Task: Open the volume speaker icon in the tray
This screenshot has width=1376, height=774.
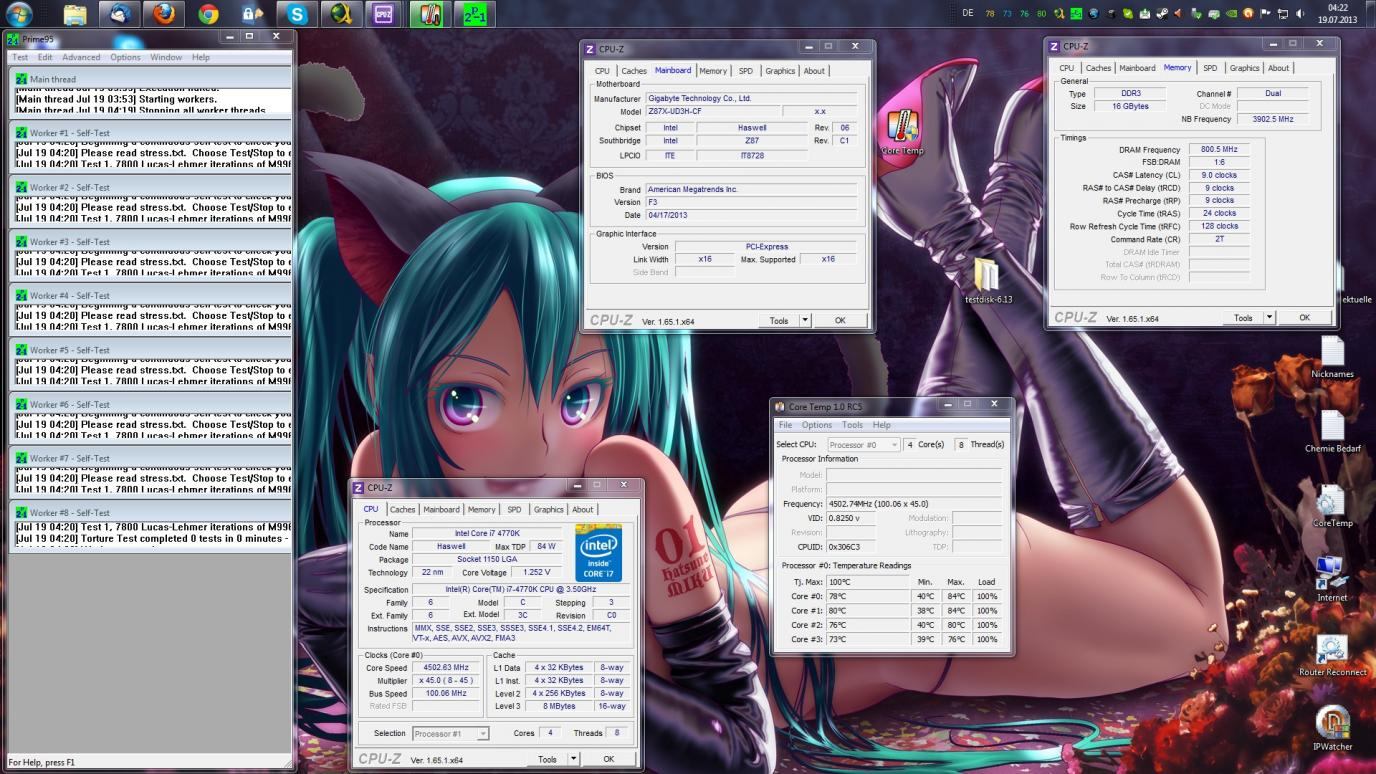Action: click(1300, 14)
